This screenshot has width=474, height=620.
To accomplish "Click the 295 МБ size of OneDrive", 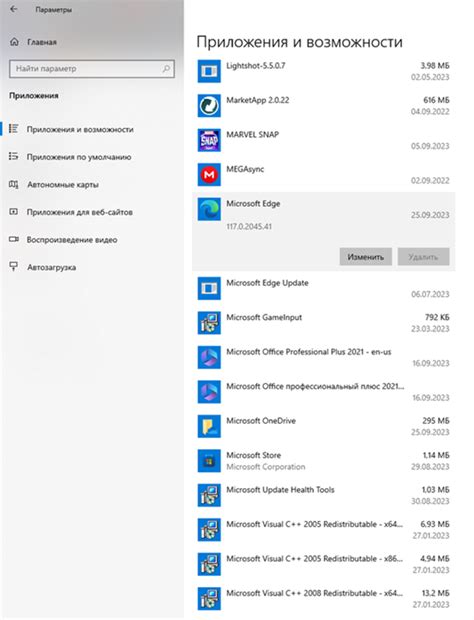I will pyautogui.click(x=436, y=421).
